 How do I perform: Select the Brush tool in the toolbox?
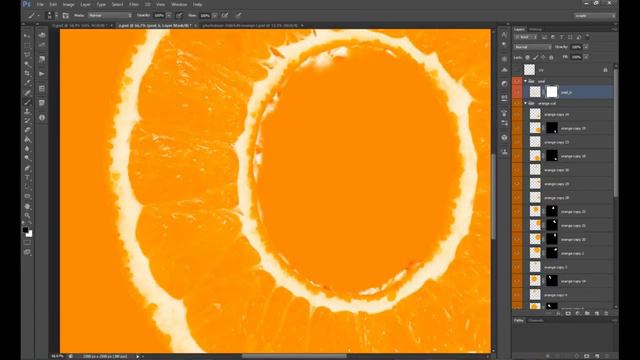pos(27,102)
